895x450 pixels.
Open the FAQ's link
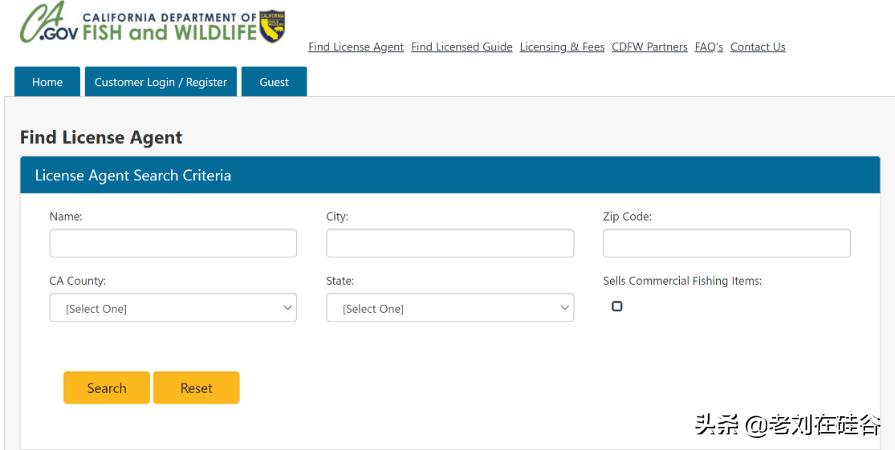tap(708, 47)
